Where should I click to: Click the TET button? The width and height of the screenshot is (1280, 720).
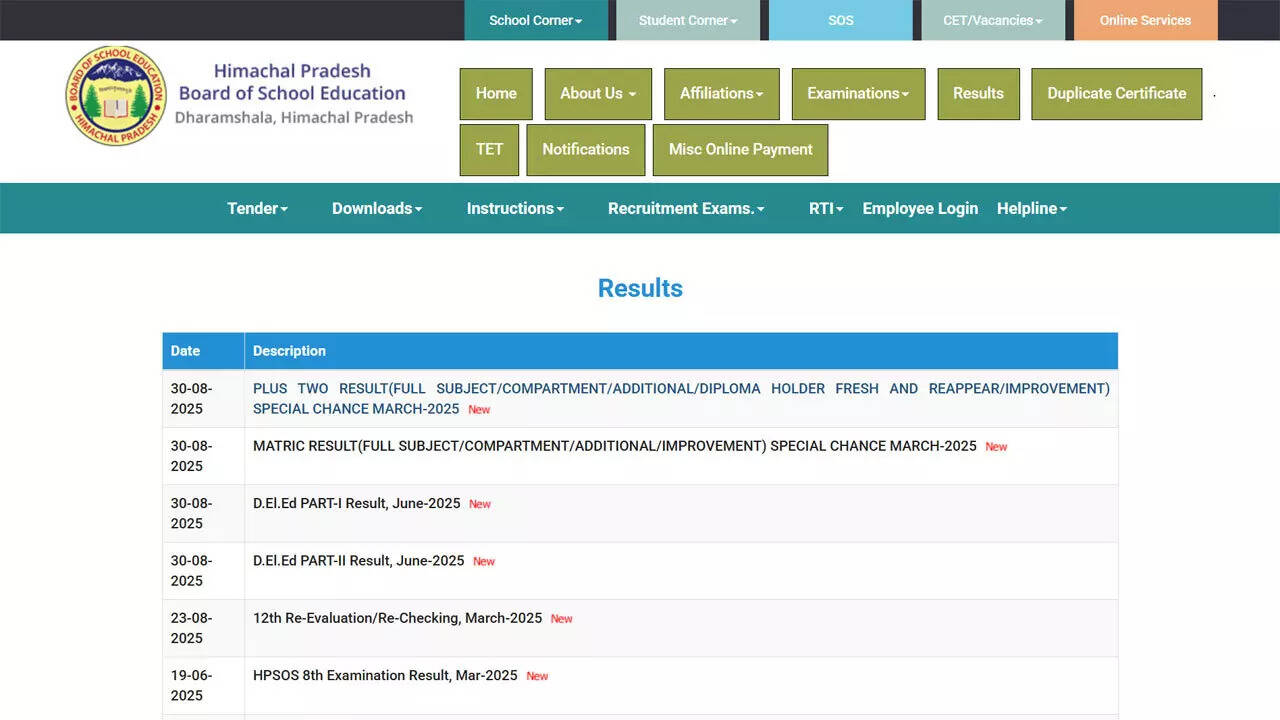tap(489, 150)
